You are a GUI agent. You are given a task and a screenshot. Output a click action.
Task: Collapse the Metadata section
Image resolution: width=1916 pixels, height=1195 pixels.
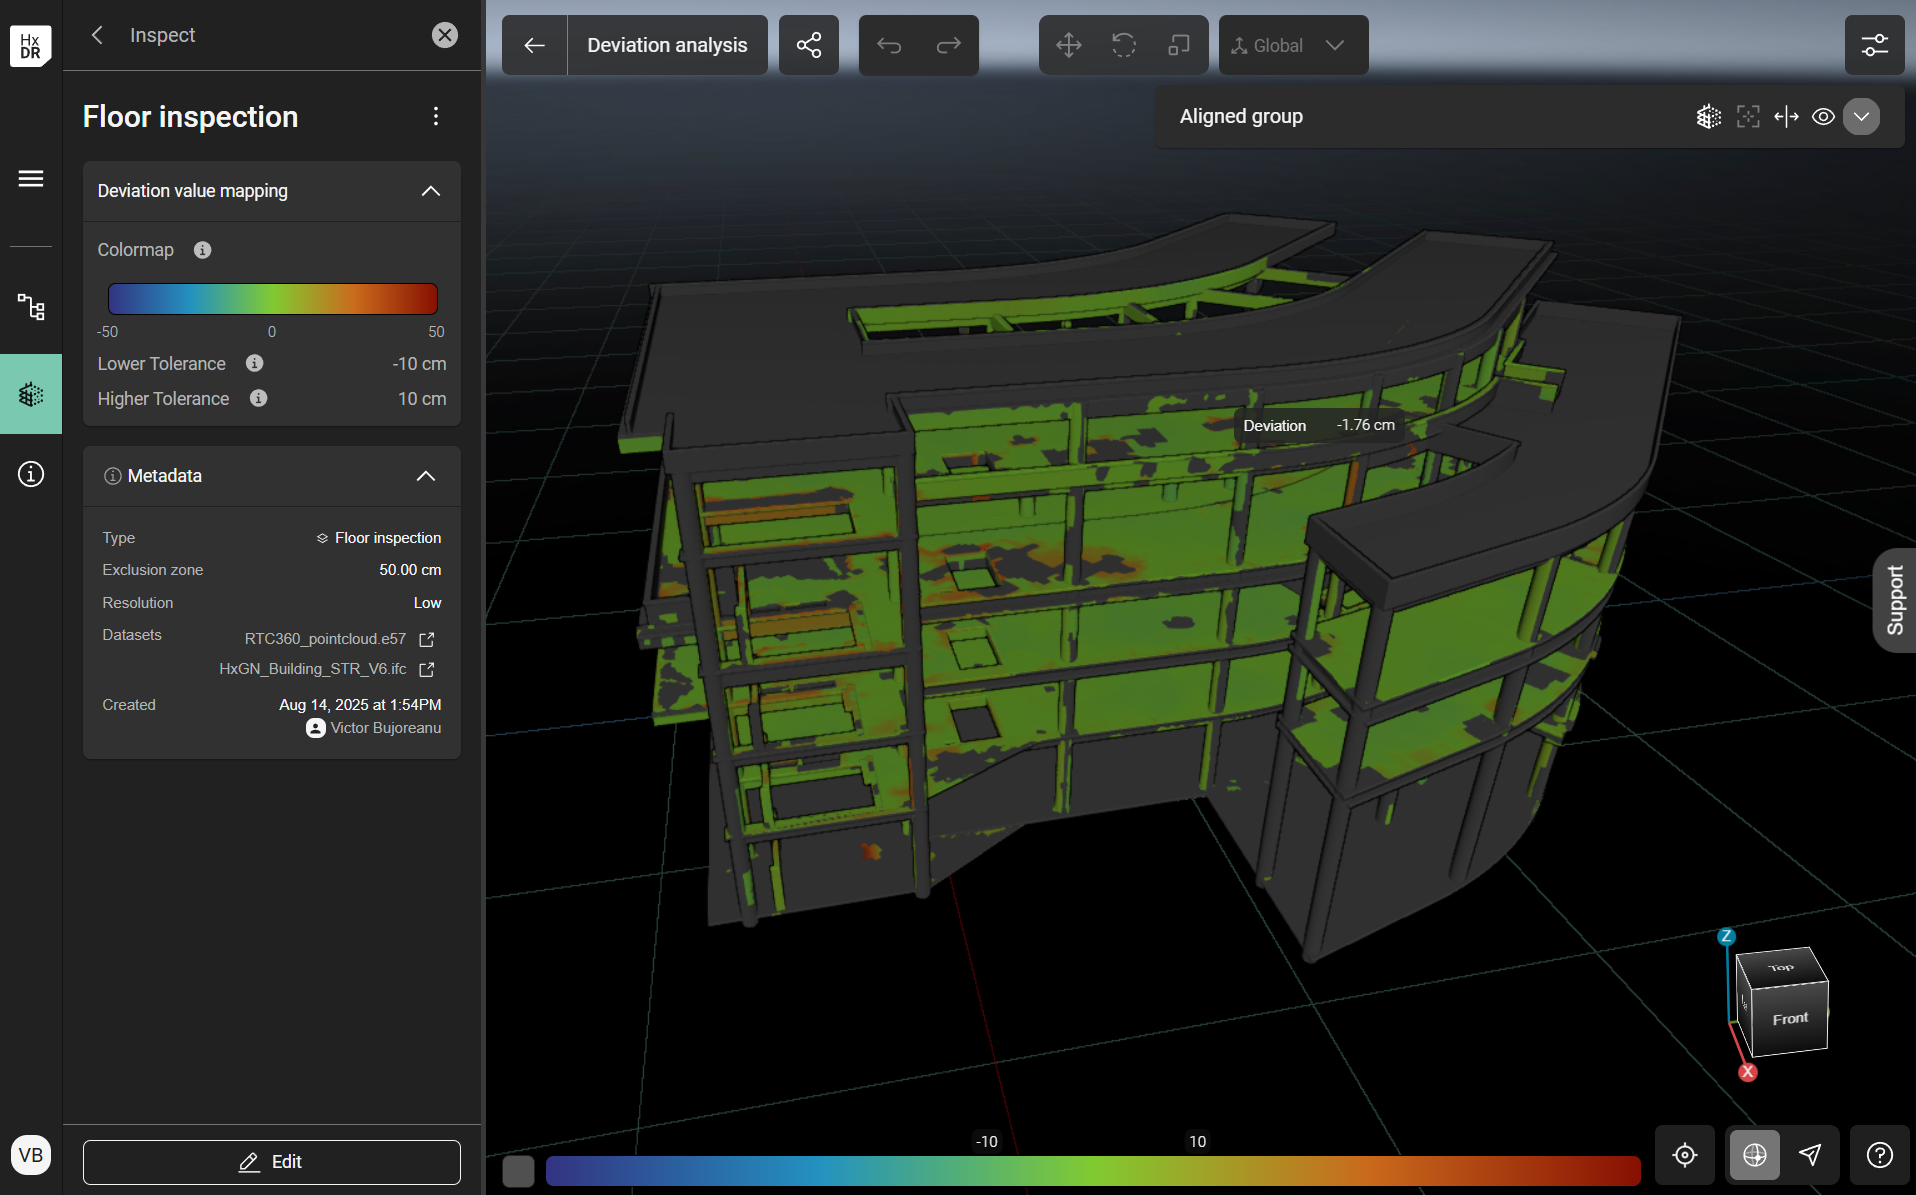point(425,476)
